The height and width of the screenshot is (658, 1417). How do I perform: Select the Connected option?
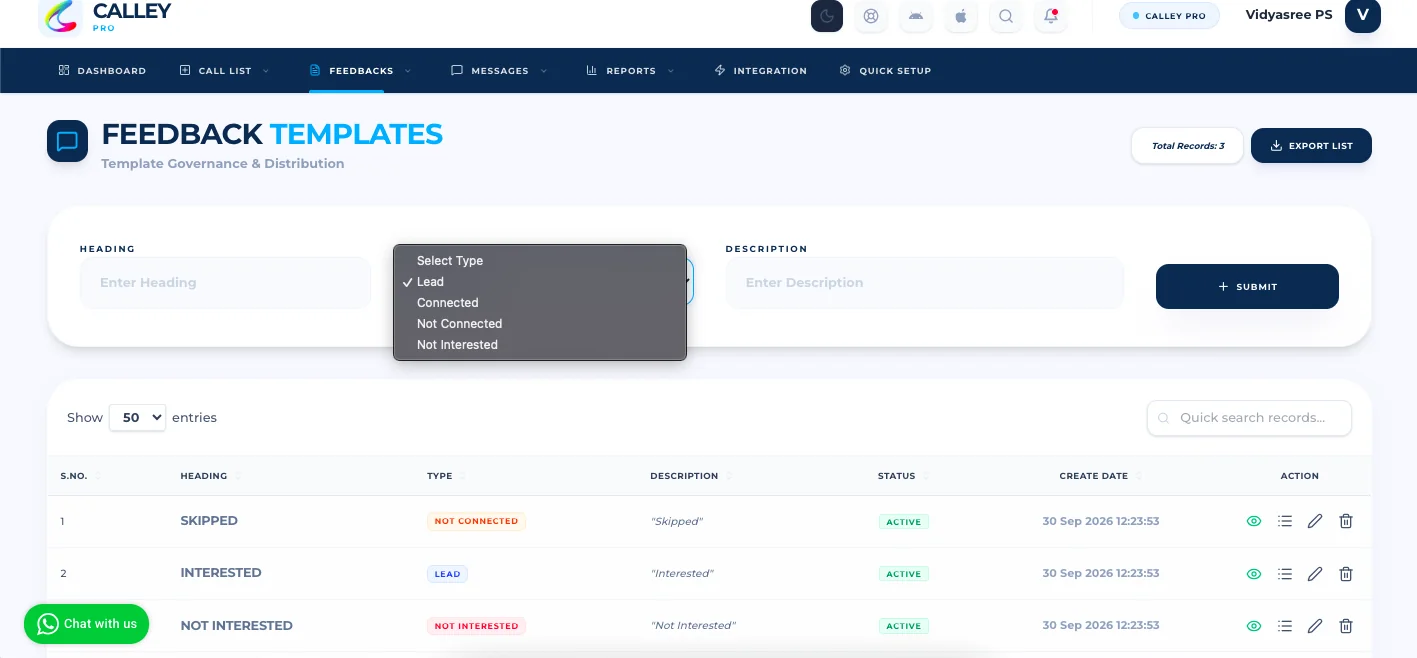540,303
